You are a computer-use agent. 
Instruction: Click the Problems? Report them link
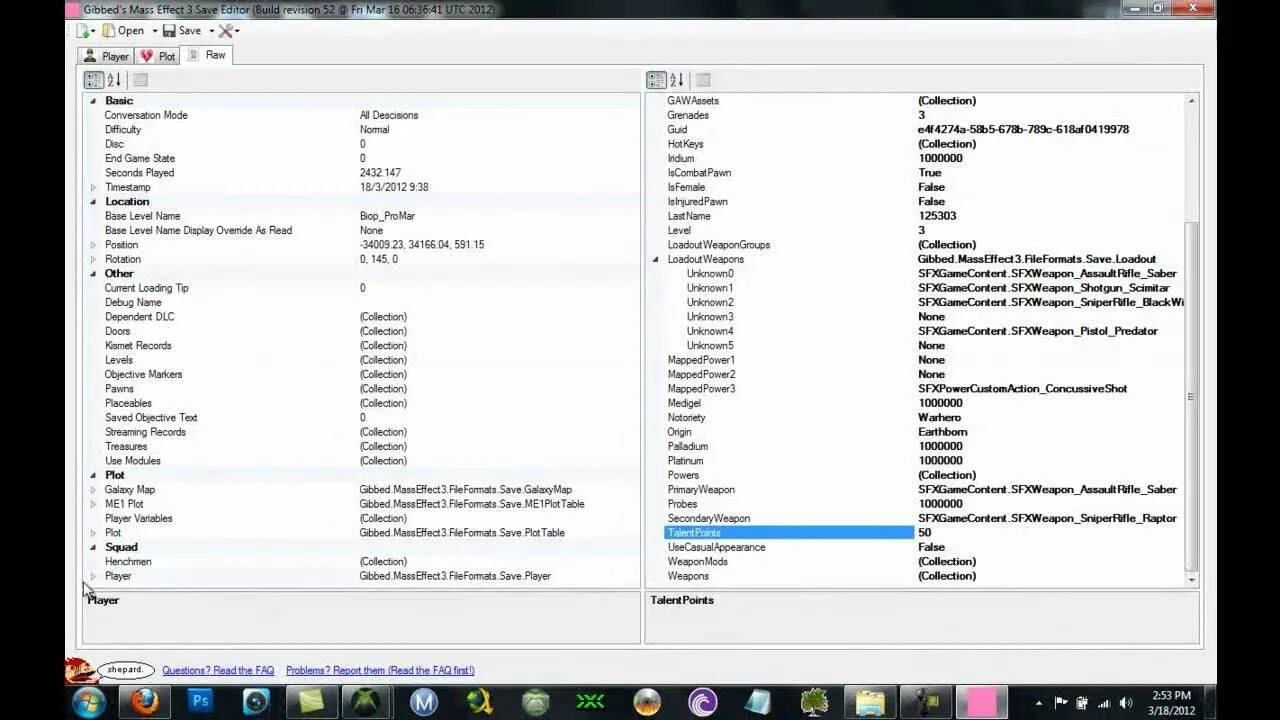pos(380,670)
